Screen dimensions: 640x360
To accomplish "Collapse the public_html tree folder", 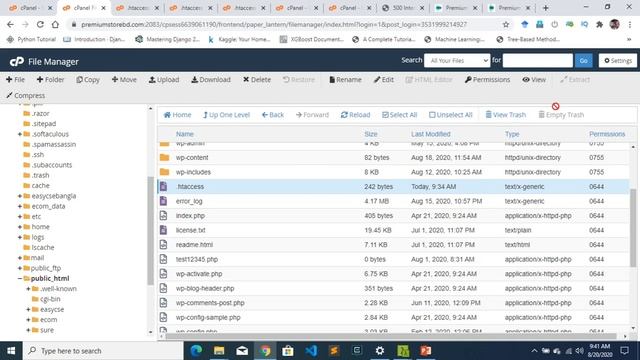I will point(20,278).
